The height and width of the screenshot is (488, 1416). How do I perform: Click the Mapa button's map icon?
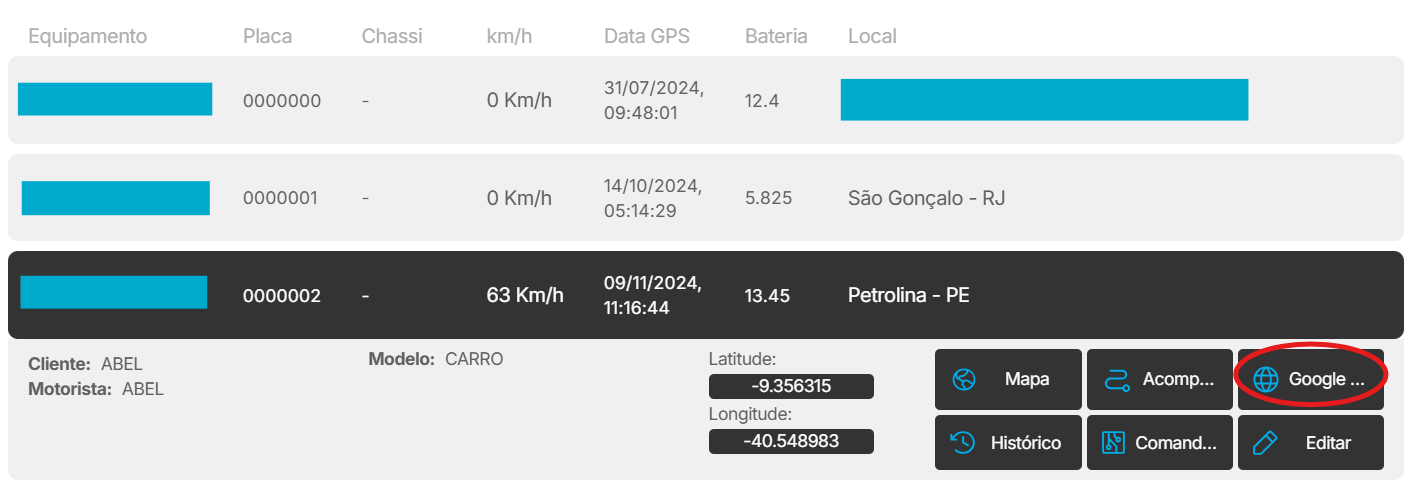964,380
